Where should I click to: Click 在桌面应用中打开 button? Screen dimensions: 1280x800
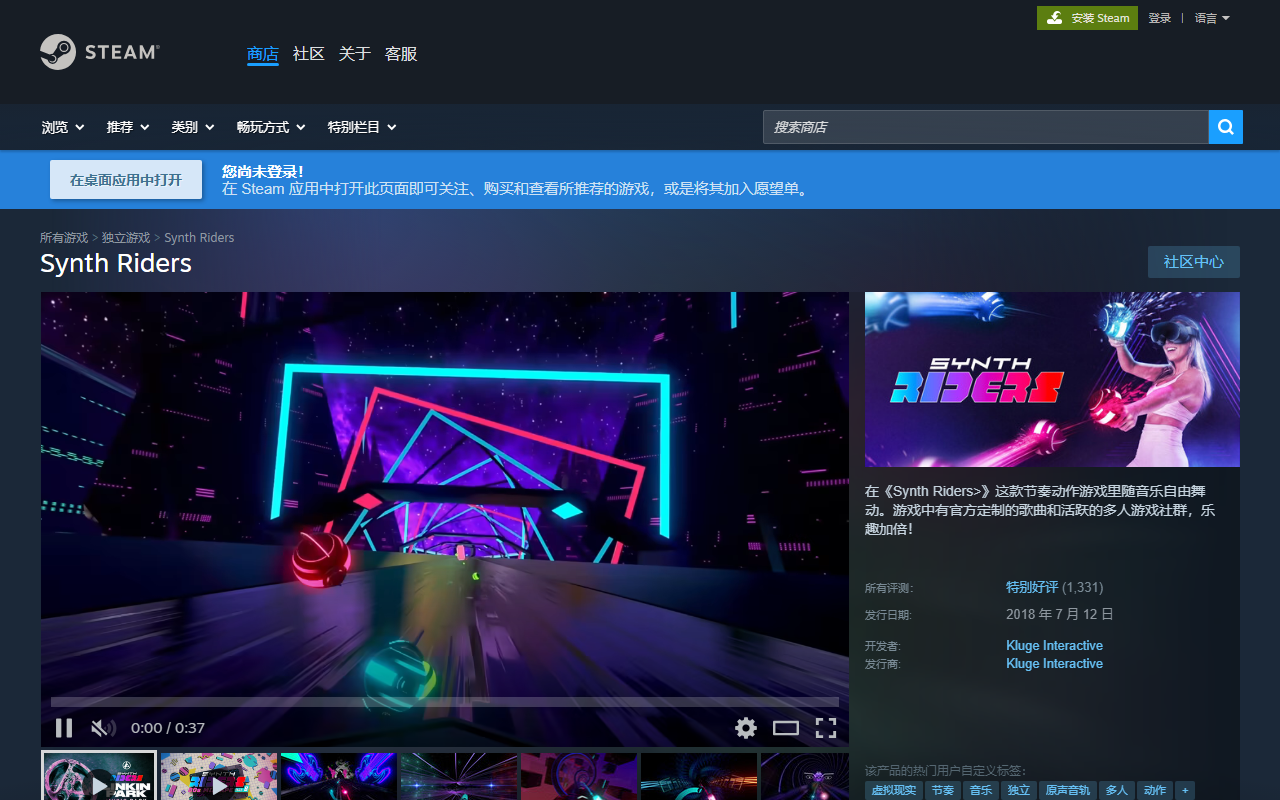click(x=126, y=180)
